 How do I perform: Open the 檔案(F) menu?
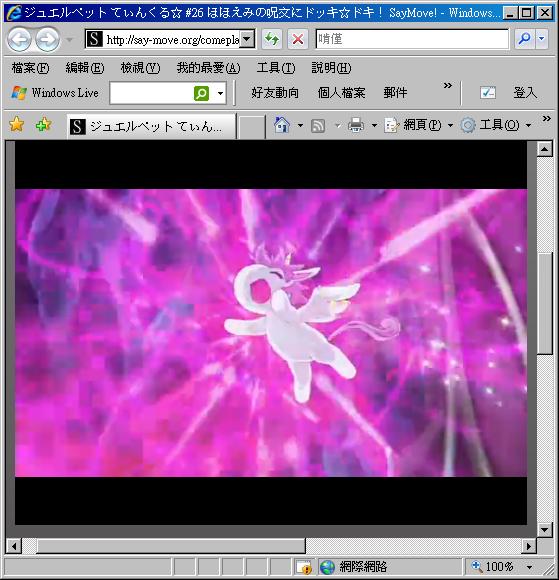coord(30,68)
